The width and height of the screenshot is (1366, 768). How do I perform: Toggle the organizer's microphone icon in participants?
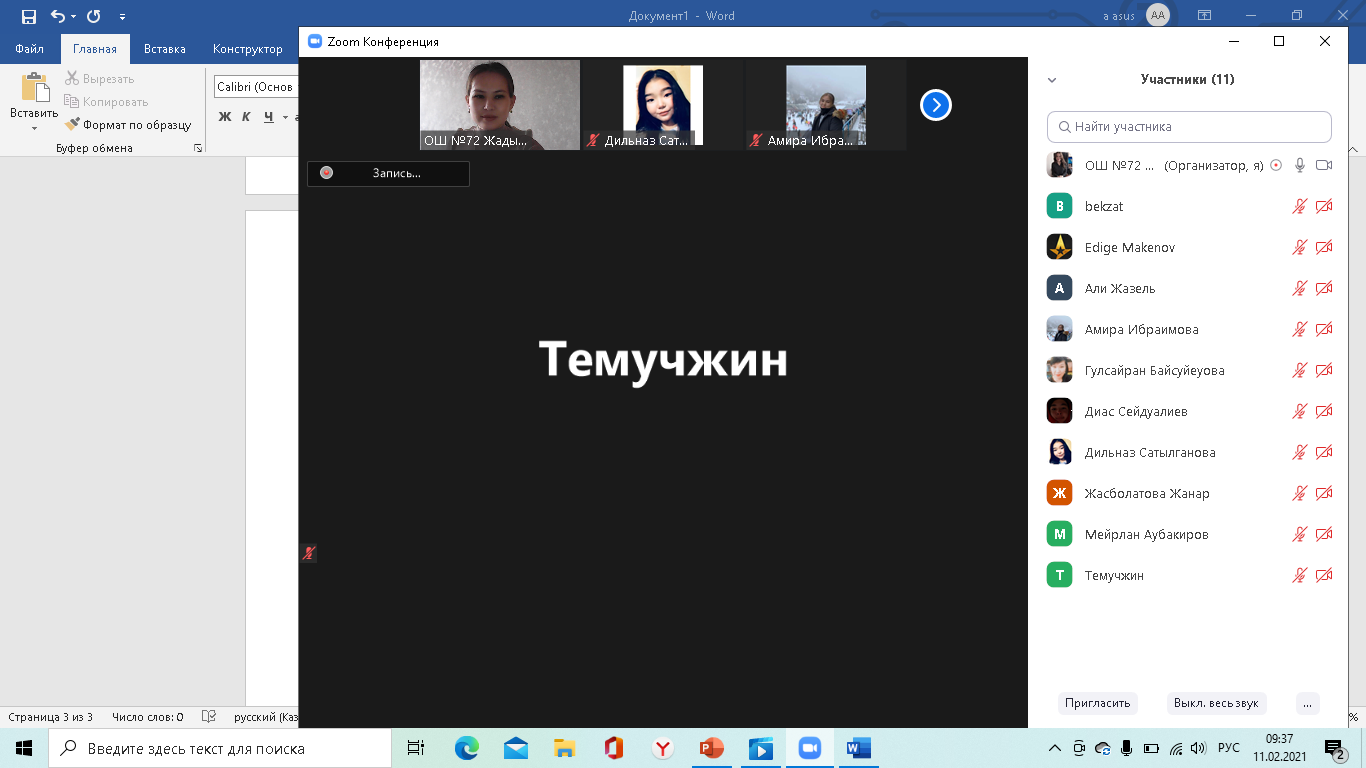tap(1300, 165)
